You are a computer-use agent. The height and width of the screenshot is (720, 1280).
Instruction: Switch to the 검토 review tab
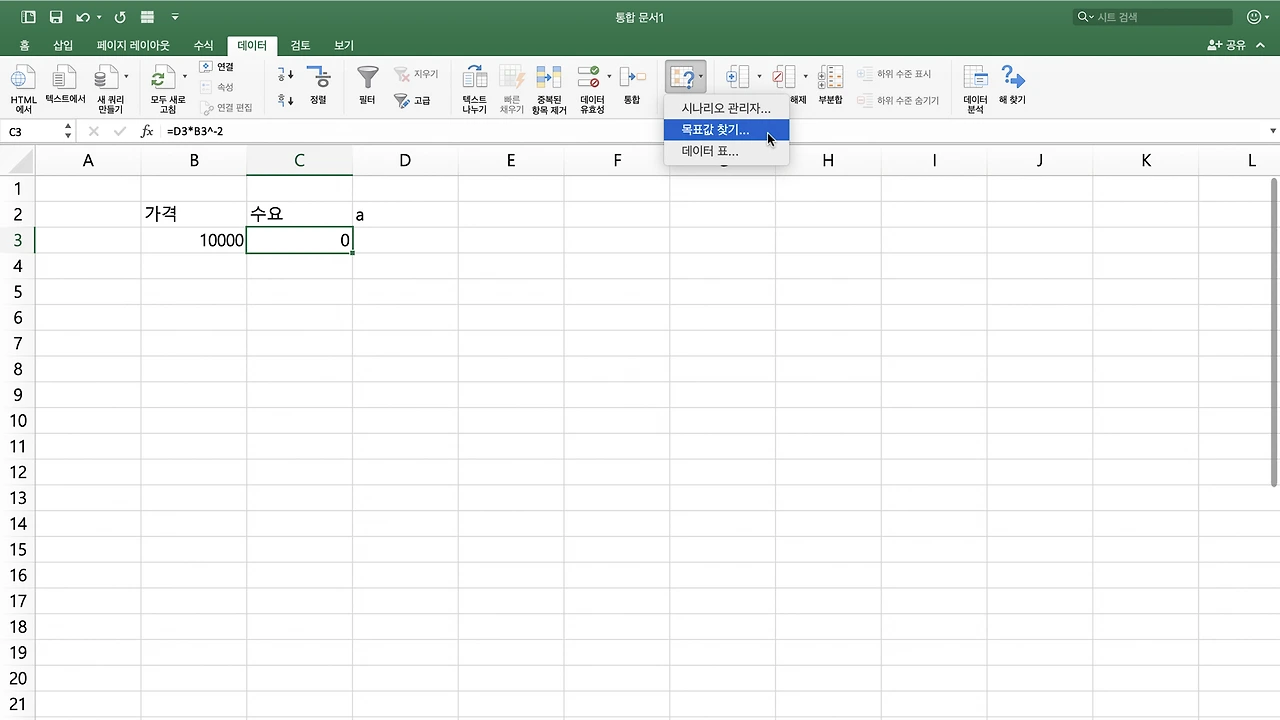[x=300, y=45]
